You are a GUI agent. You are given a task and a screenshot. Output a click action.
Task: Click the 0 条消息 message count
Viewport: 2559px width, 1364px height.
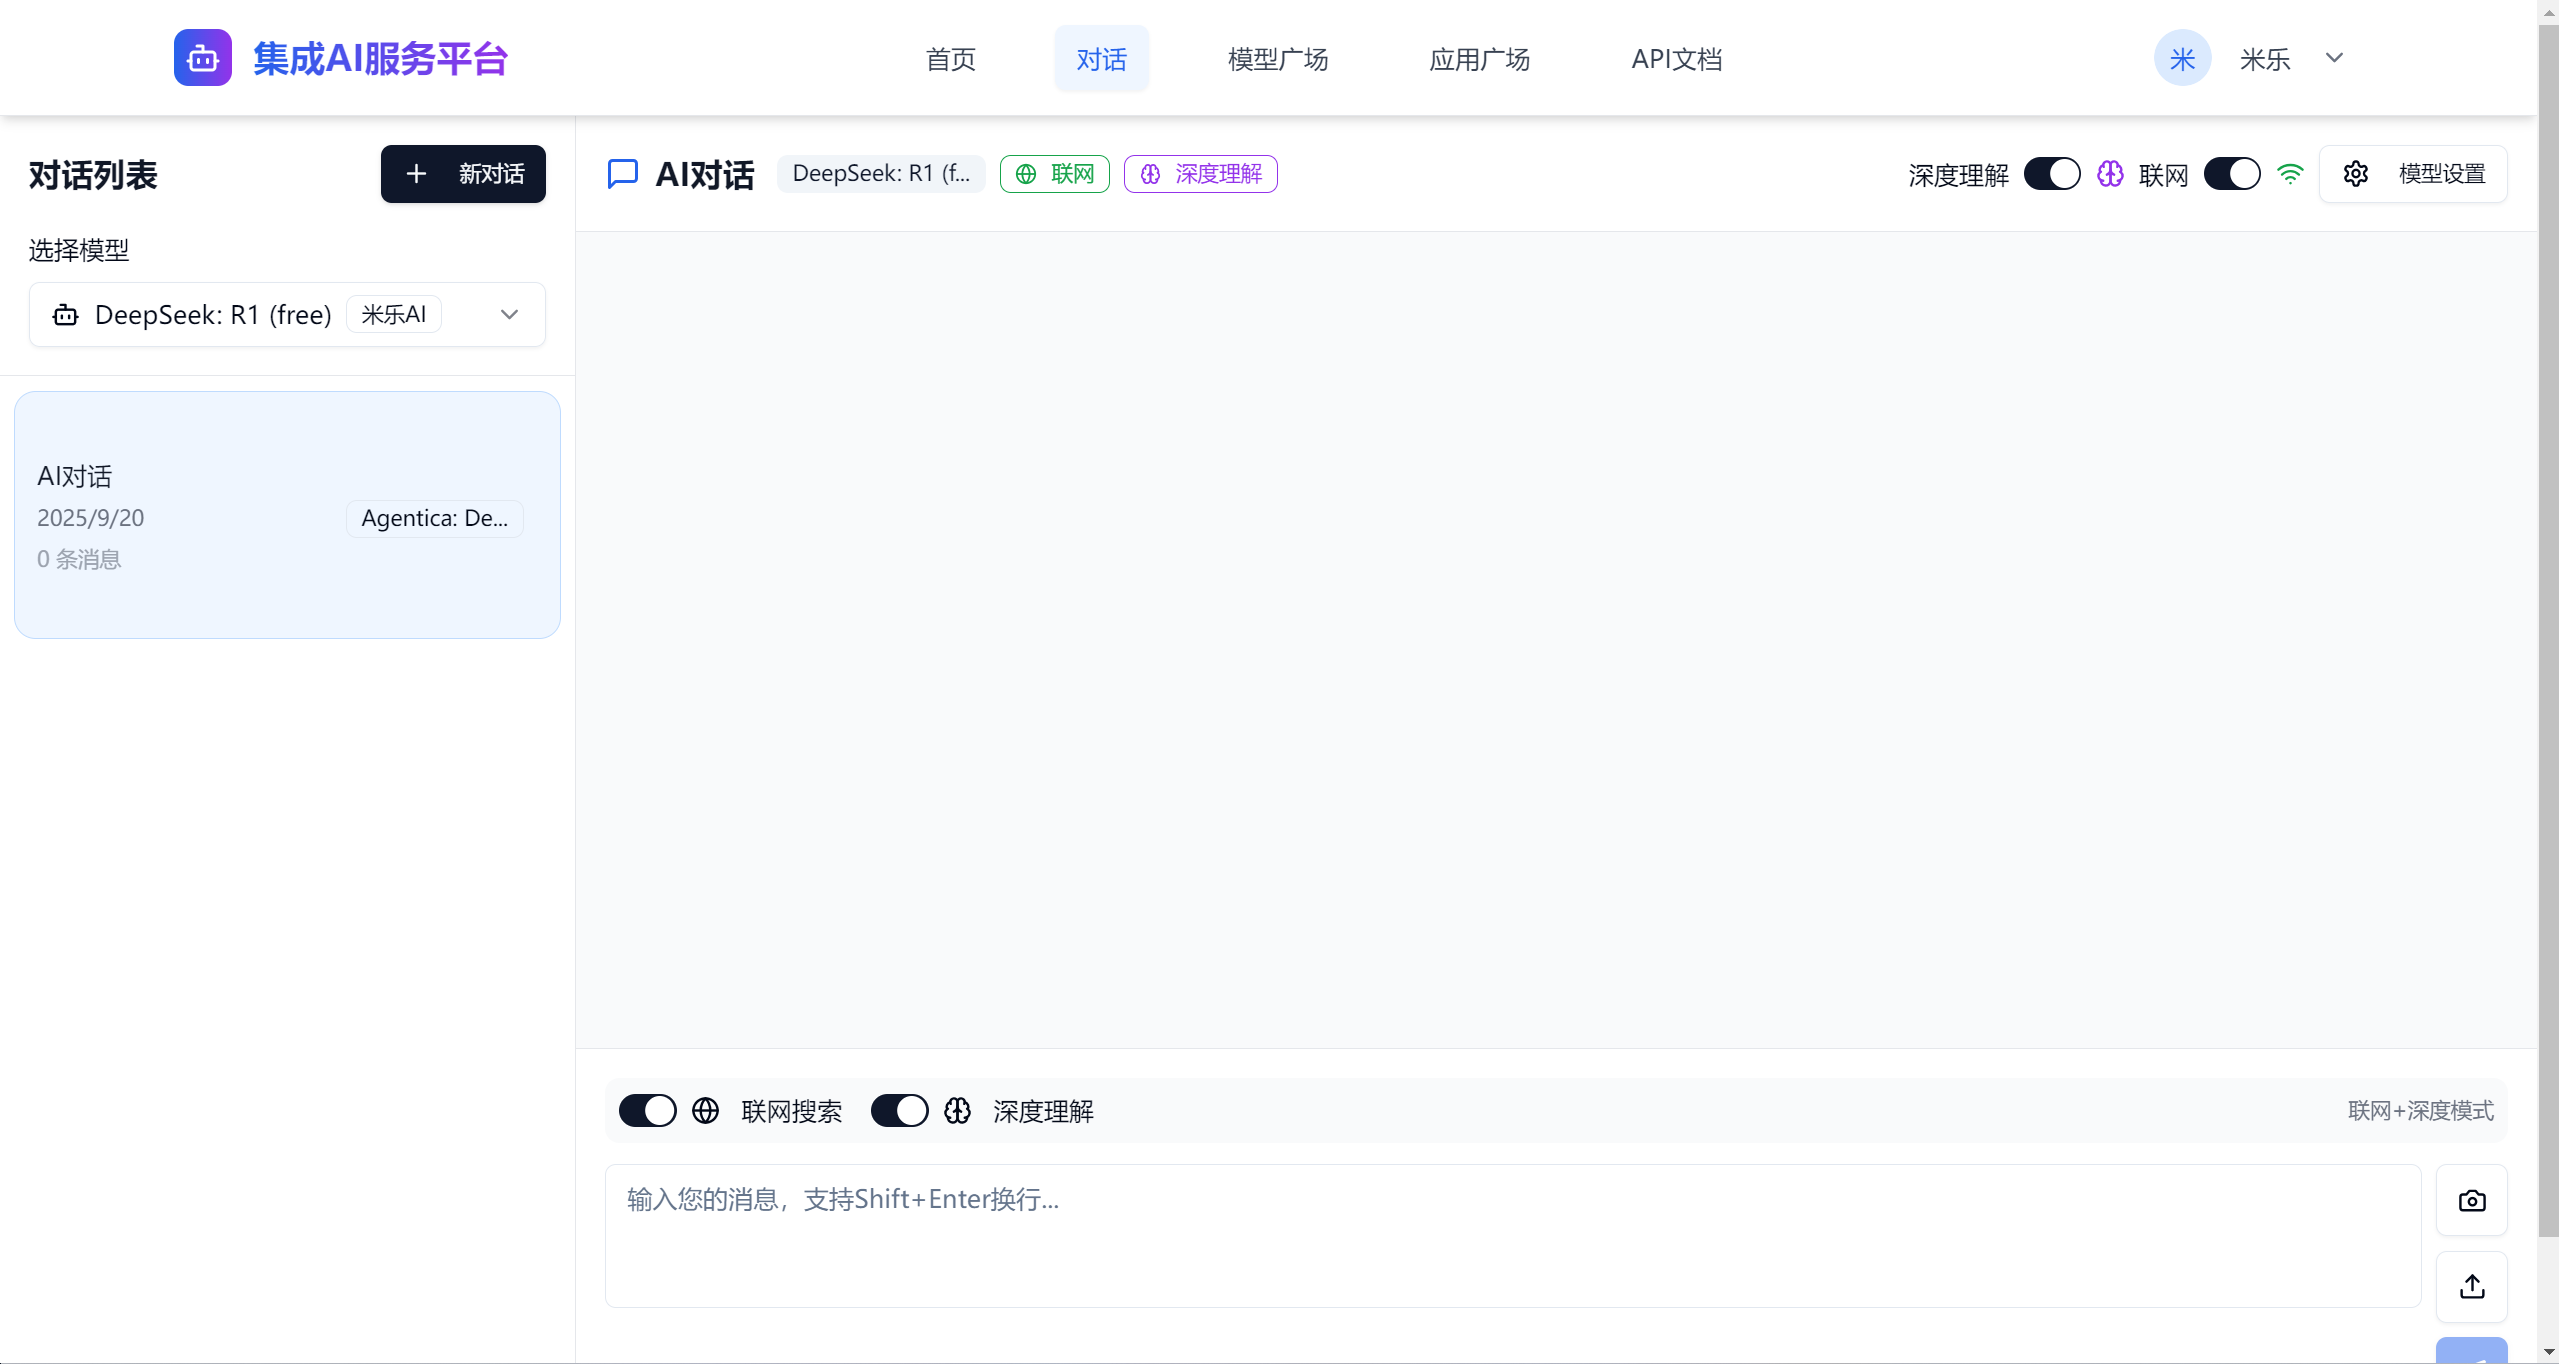[79, 559]
